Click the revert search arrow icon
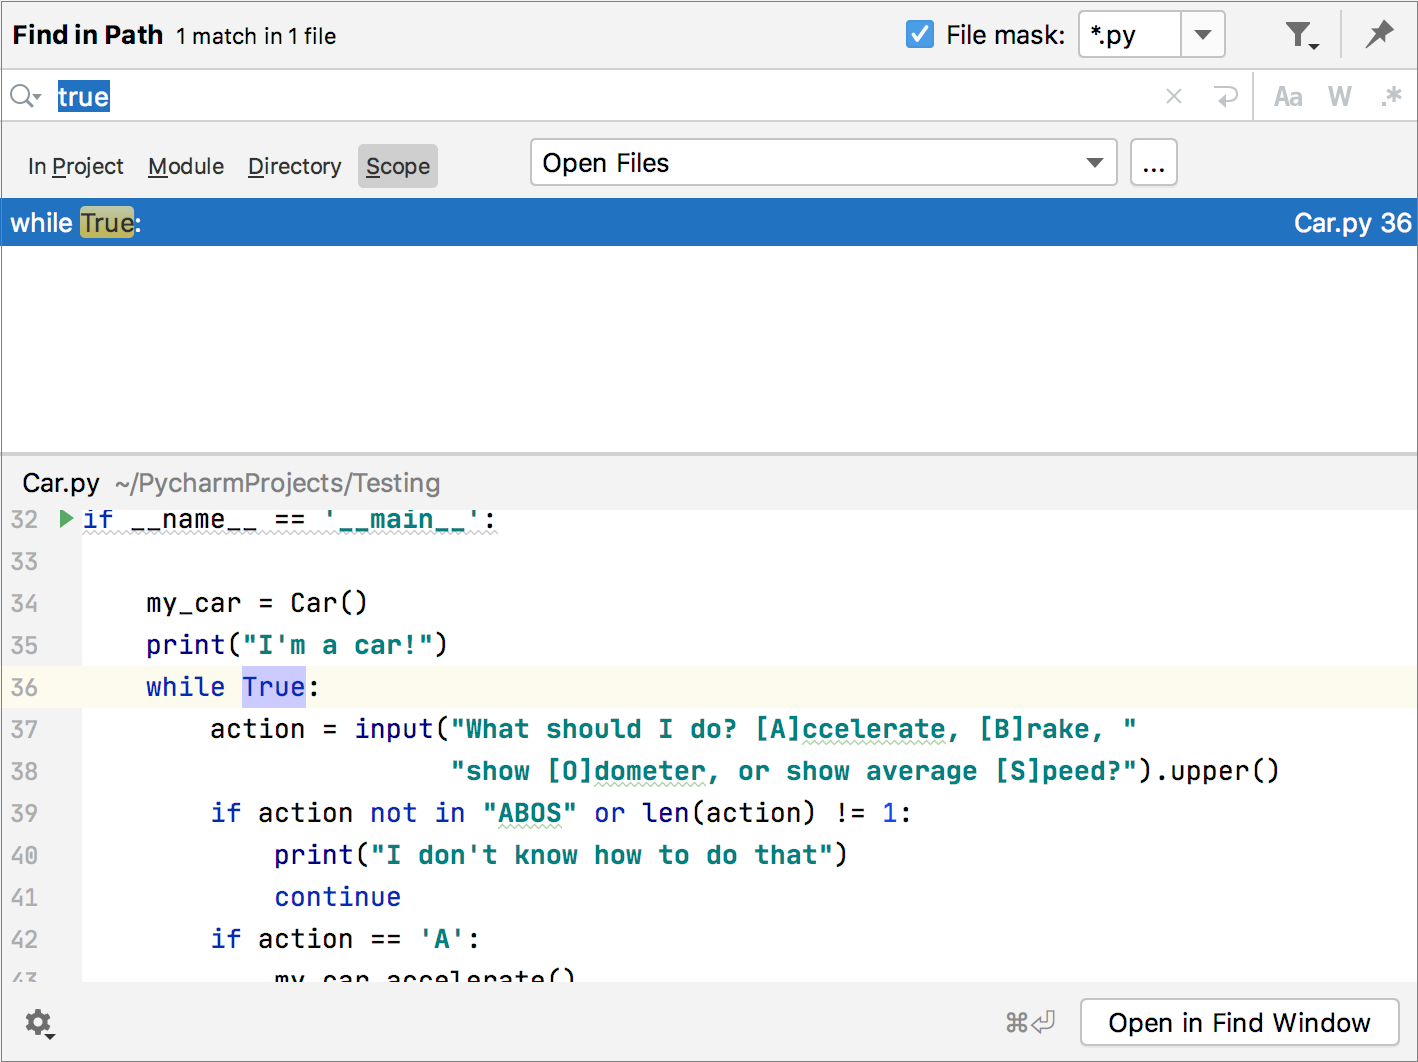 coord(1226,96)
